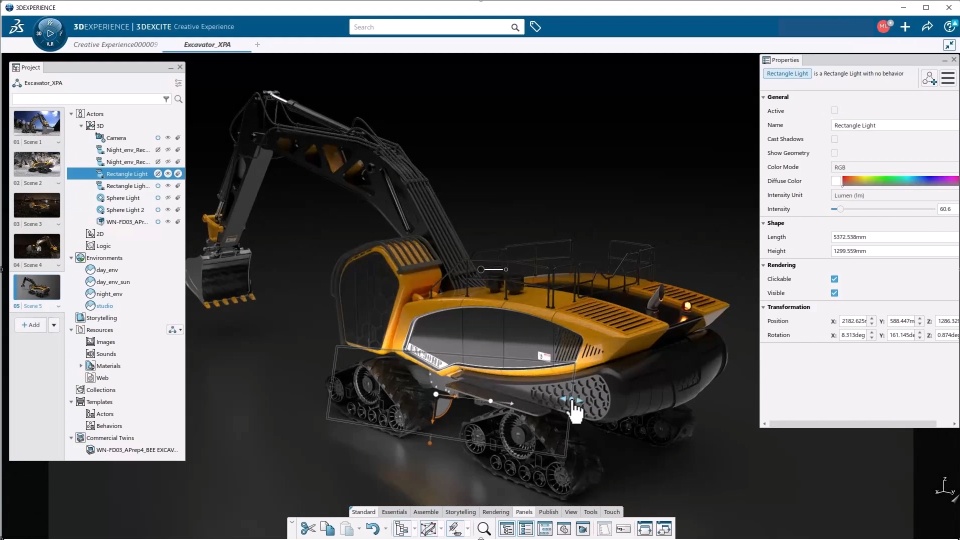Click the Rectangle Light label button in Properties
This screenshot has height=540, width=960.
pyautogui.click(x=787, y=73)
